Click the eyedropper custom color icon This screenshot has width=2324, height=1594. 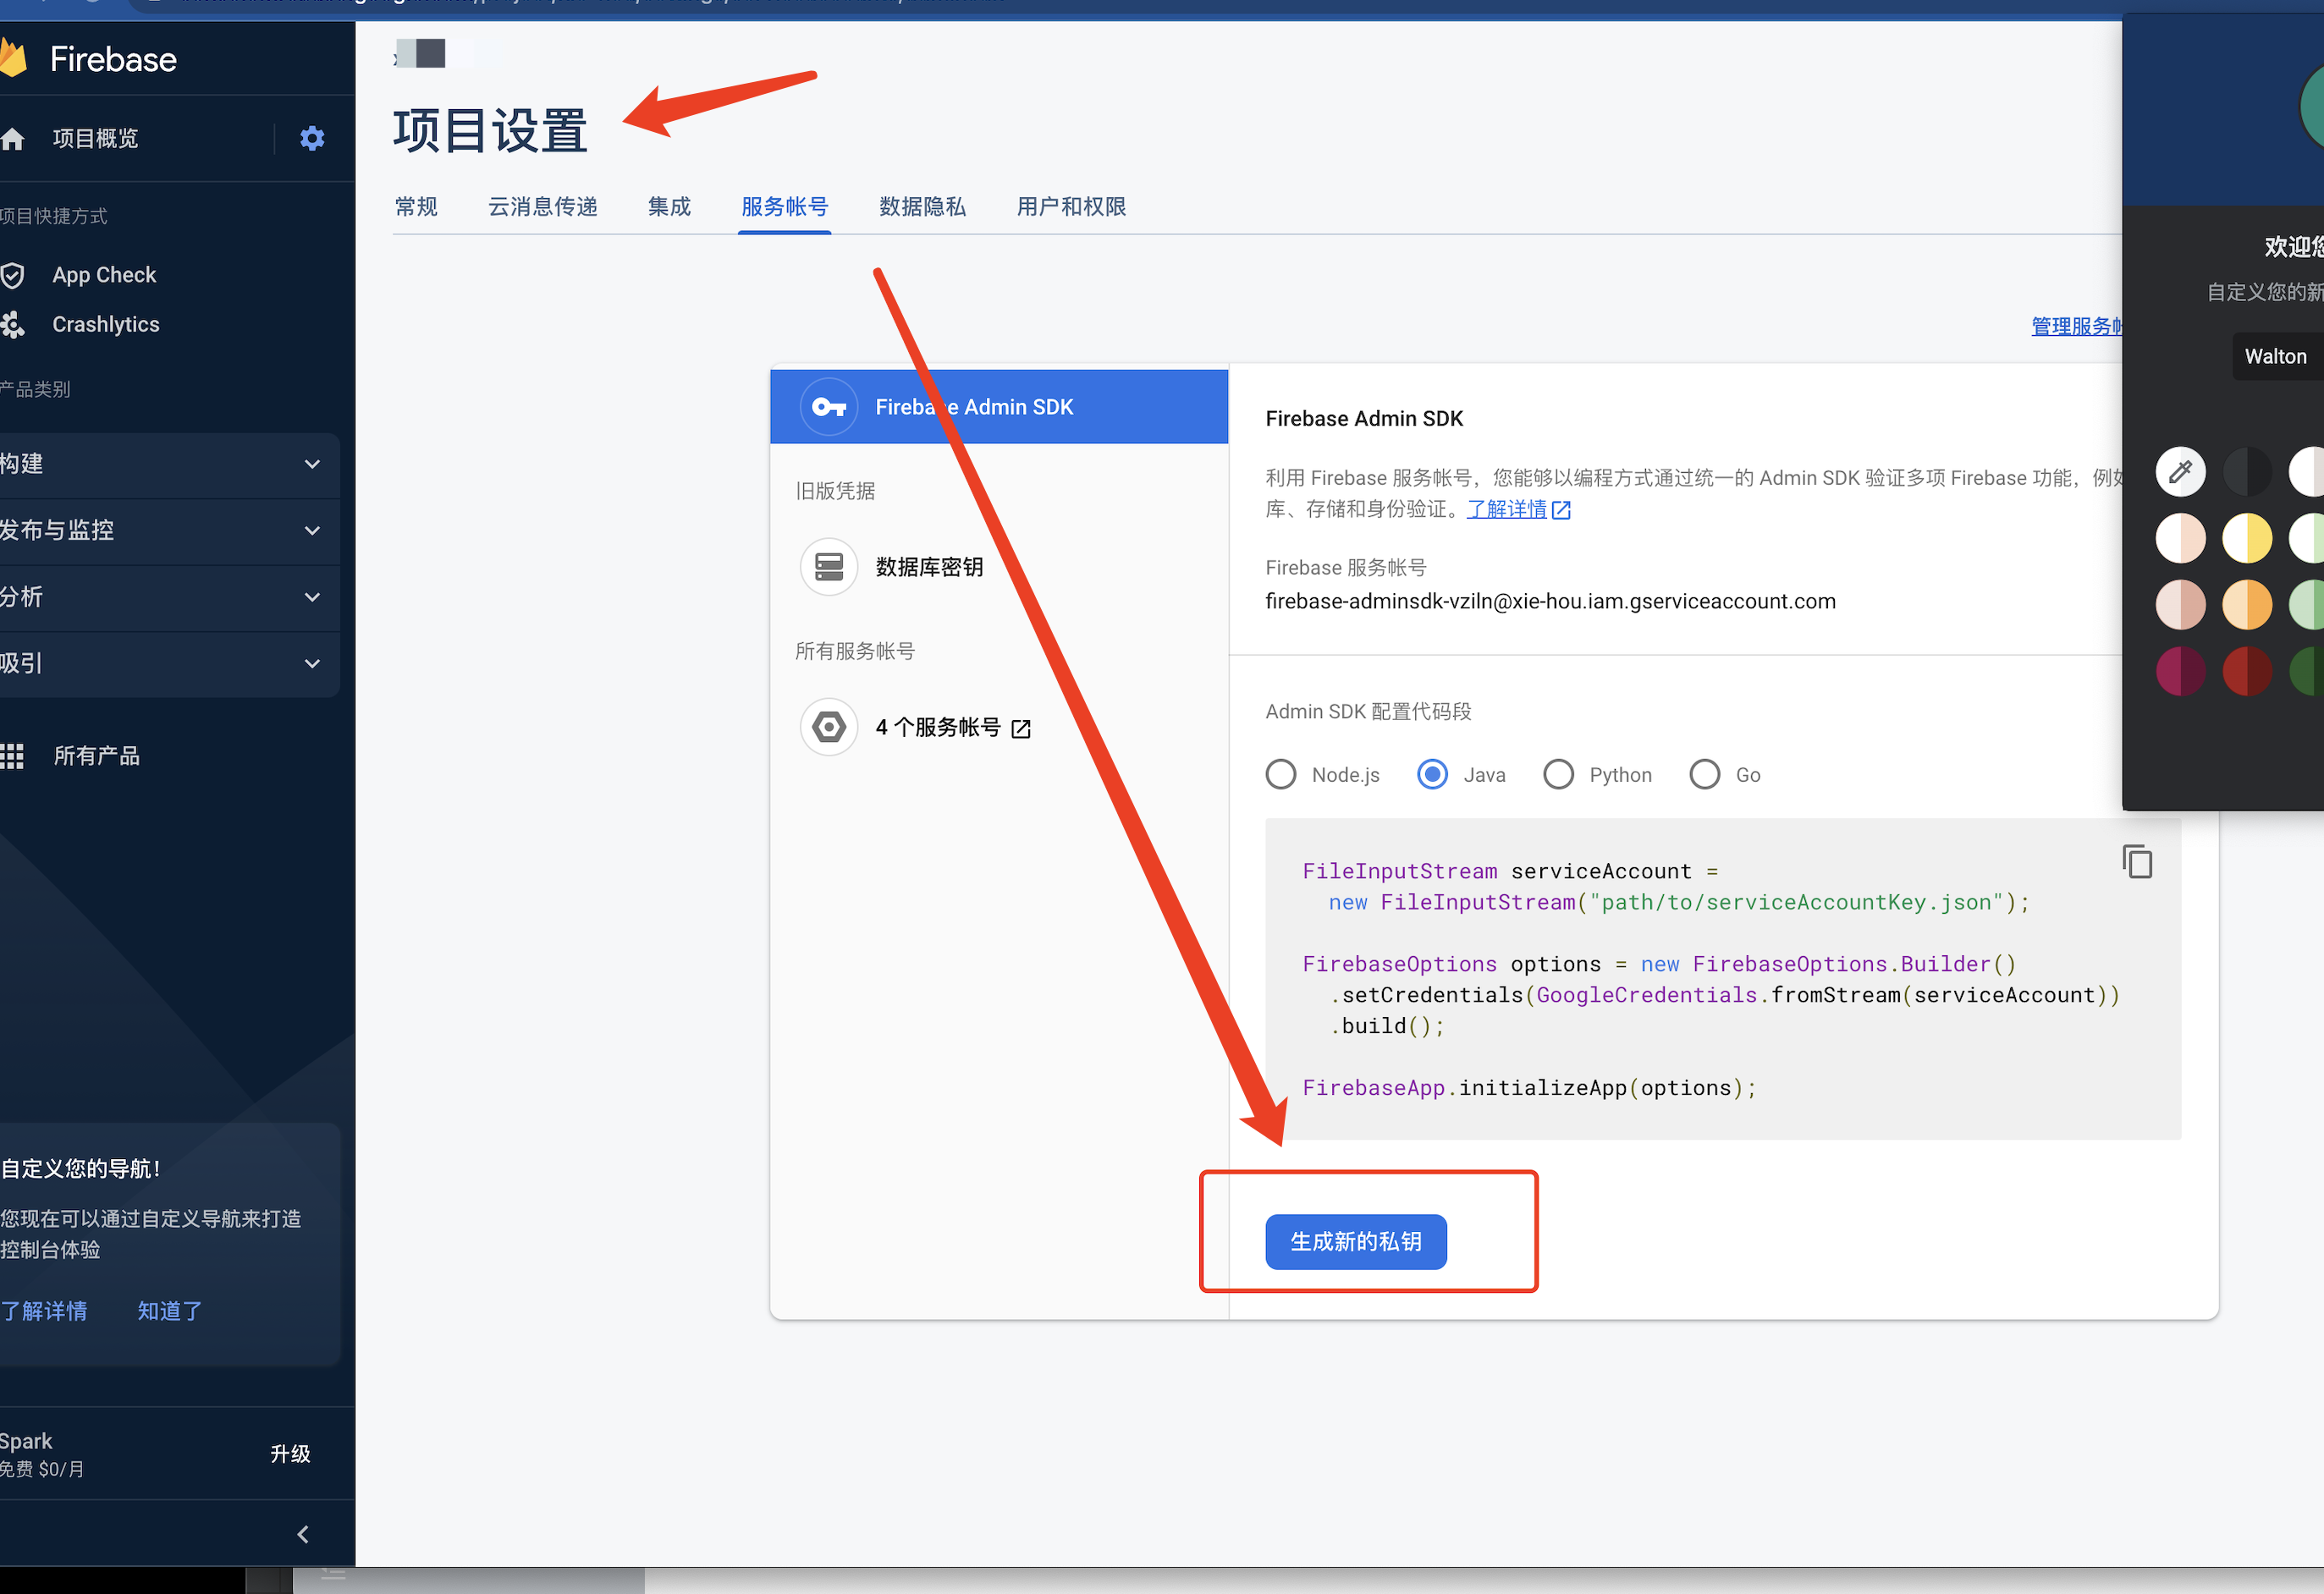tap(2180, 471)
